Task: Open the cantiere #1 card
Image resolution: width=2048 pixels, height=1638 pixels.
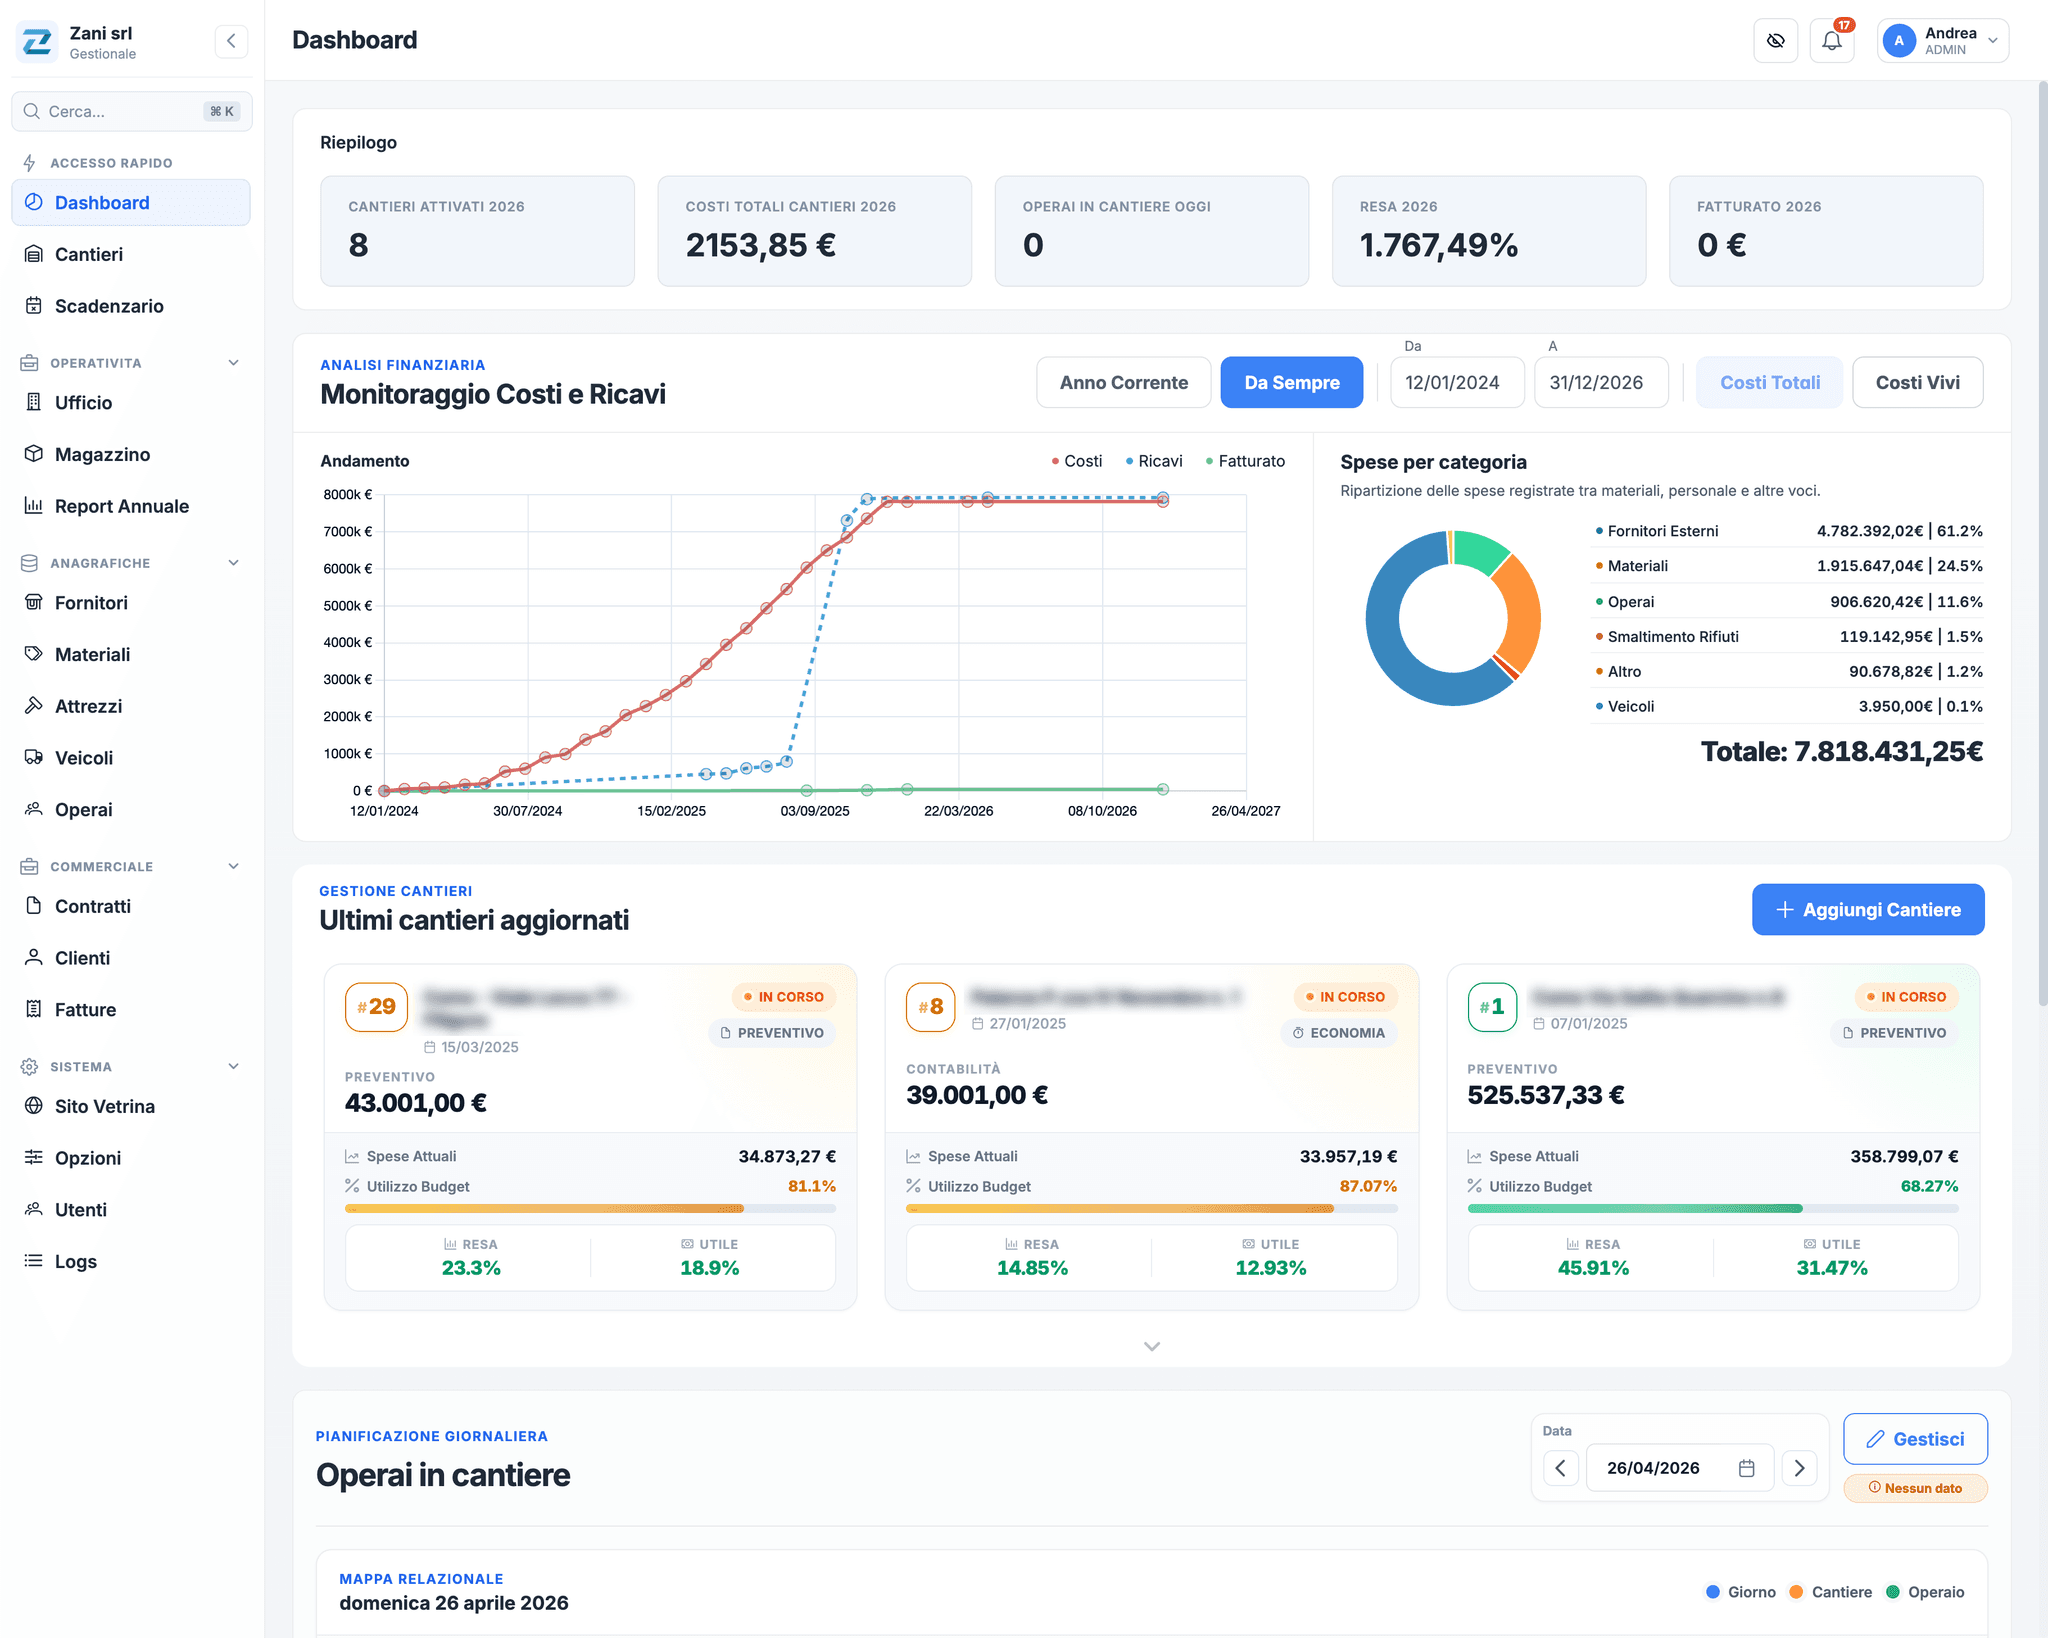Action: click(1713, 1137)
